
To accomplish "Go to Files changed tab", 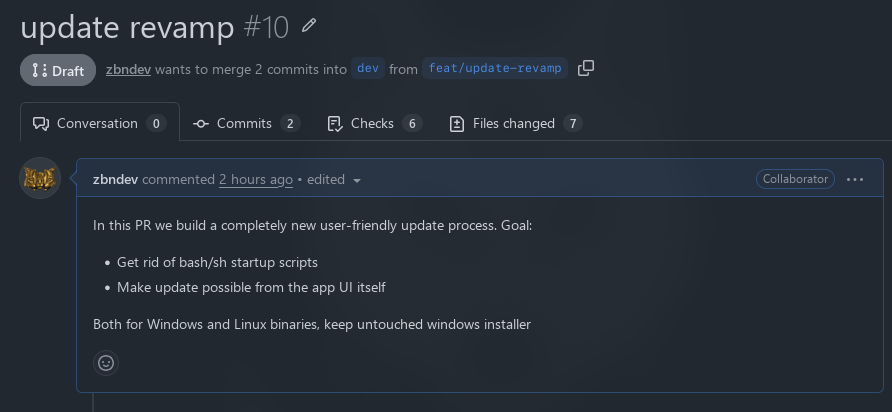I will pos(516,123).
